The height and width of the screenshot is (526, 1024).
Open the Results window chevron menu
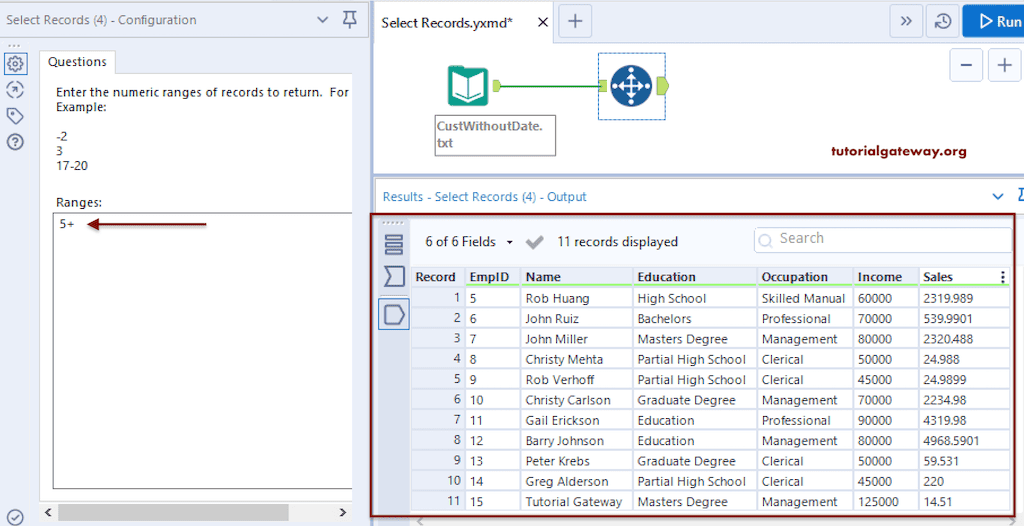(997, 197)
